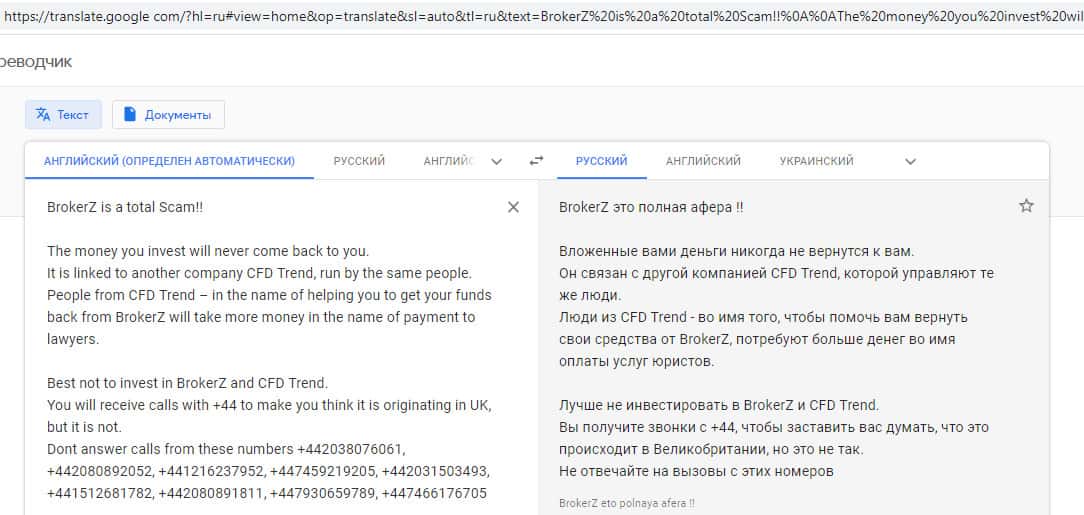Select the truncated Английский source language tab
The width and height of the screenshot is (1084, 515).
(447, 161)
